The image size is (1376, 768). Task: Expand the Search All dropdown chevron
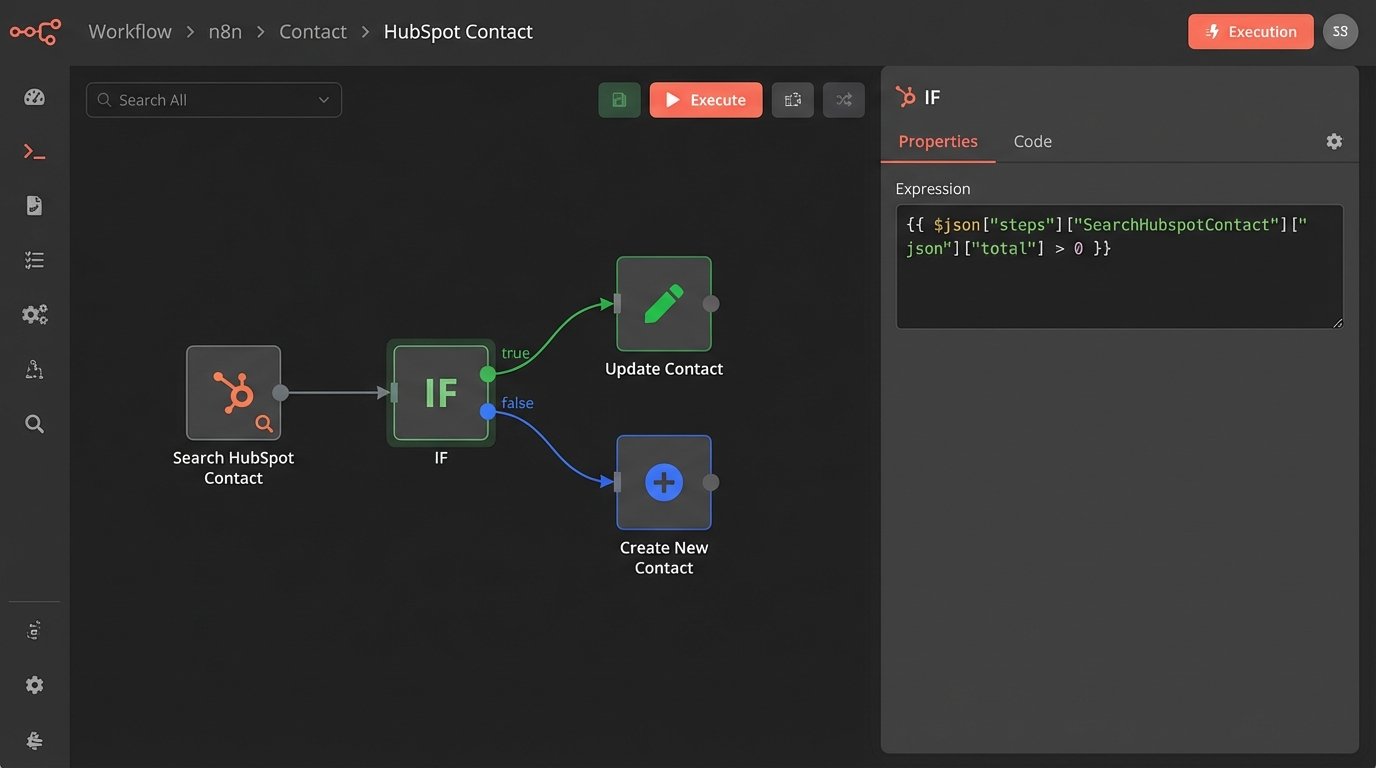[x=323, y=100]
